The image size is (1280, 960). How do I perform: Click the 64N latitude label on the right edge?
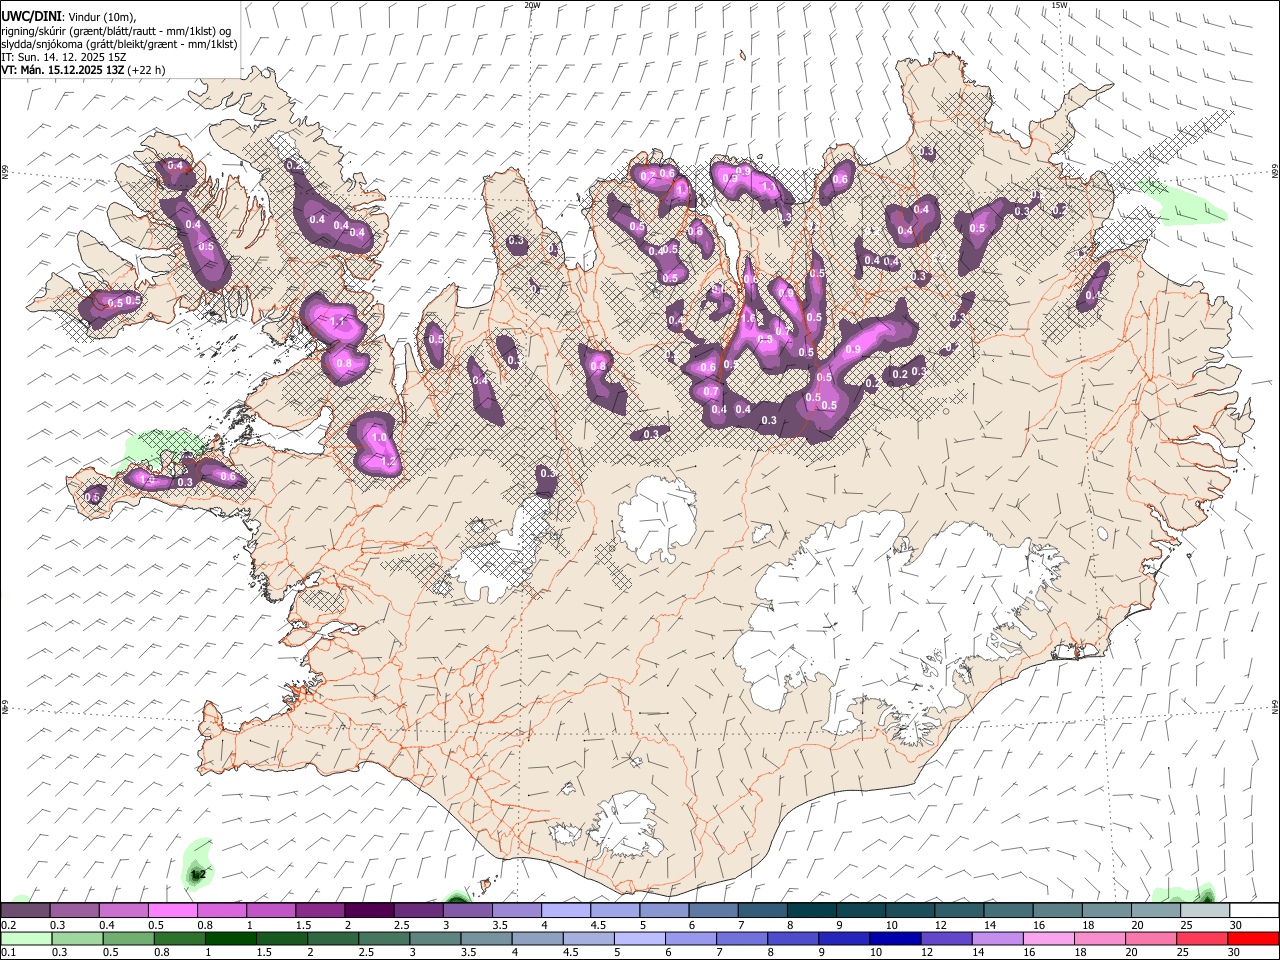[1275, 706]
